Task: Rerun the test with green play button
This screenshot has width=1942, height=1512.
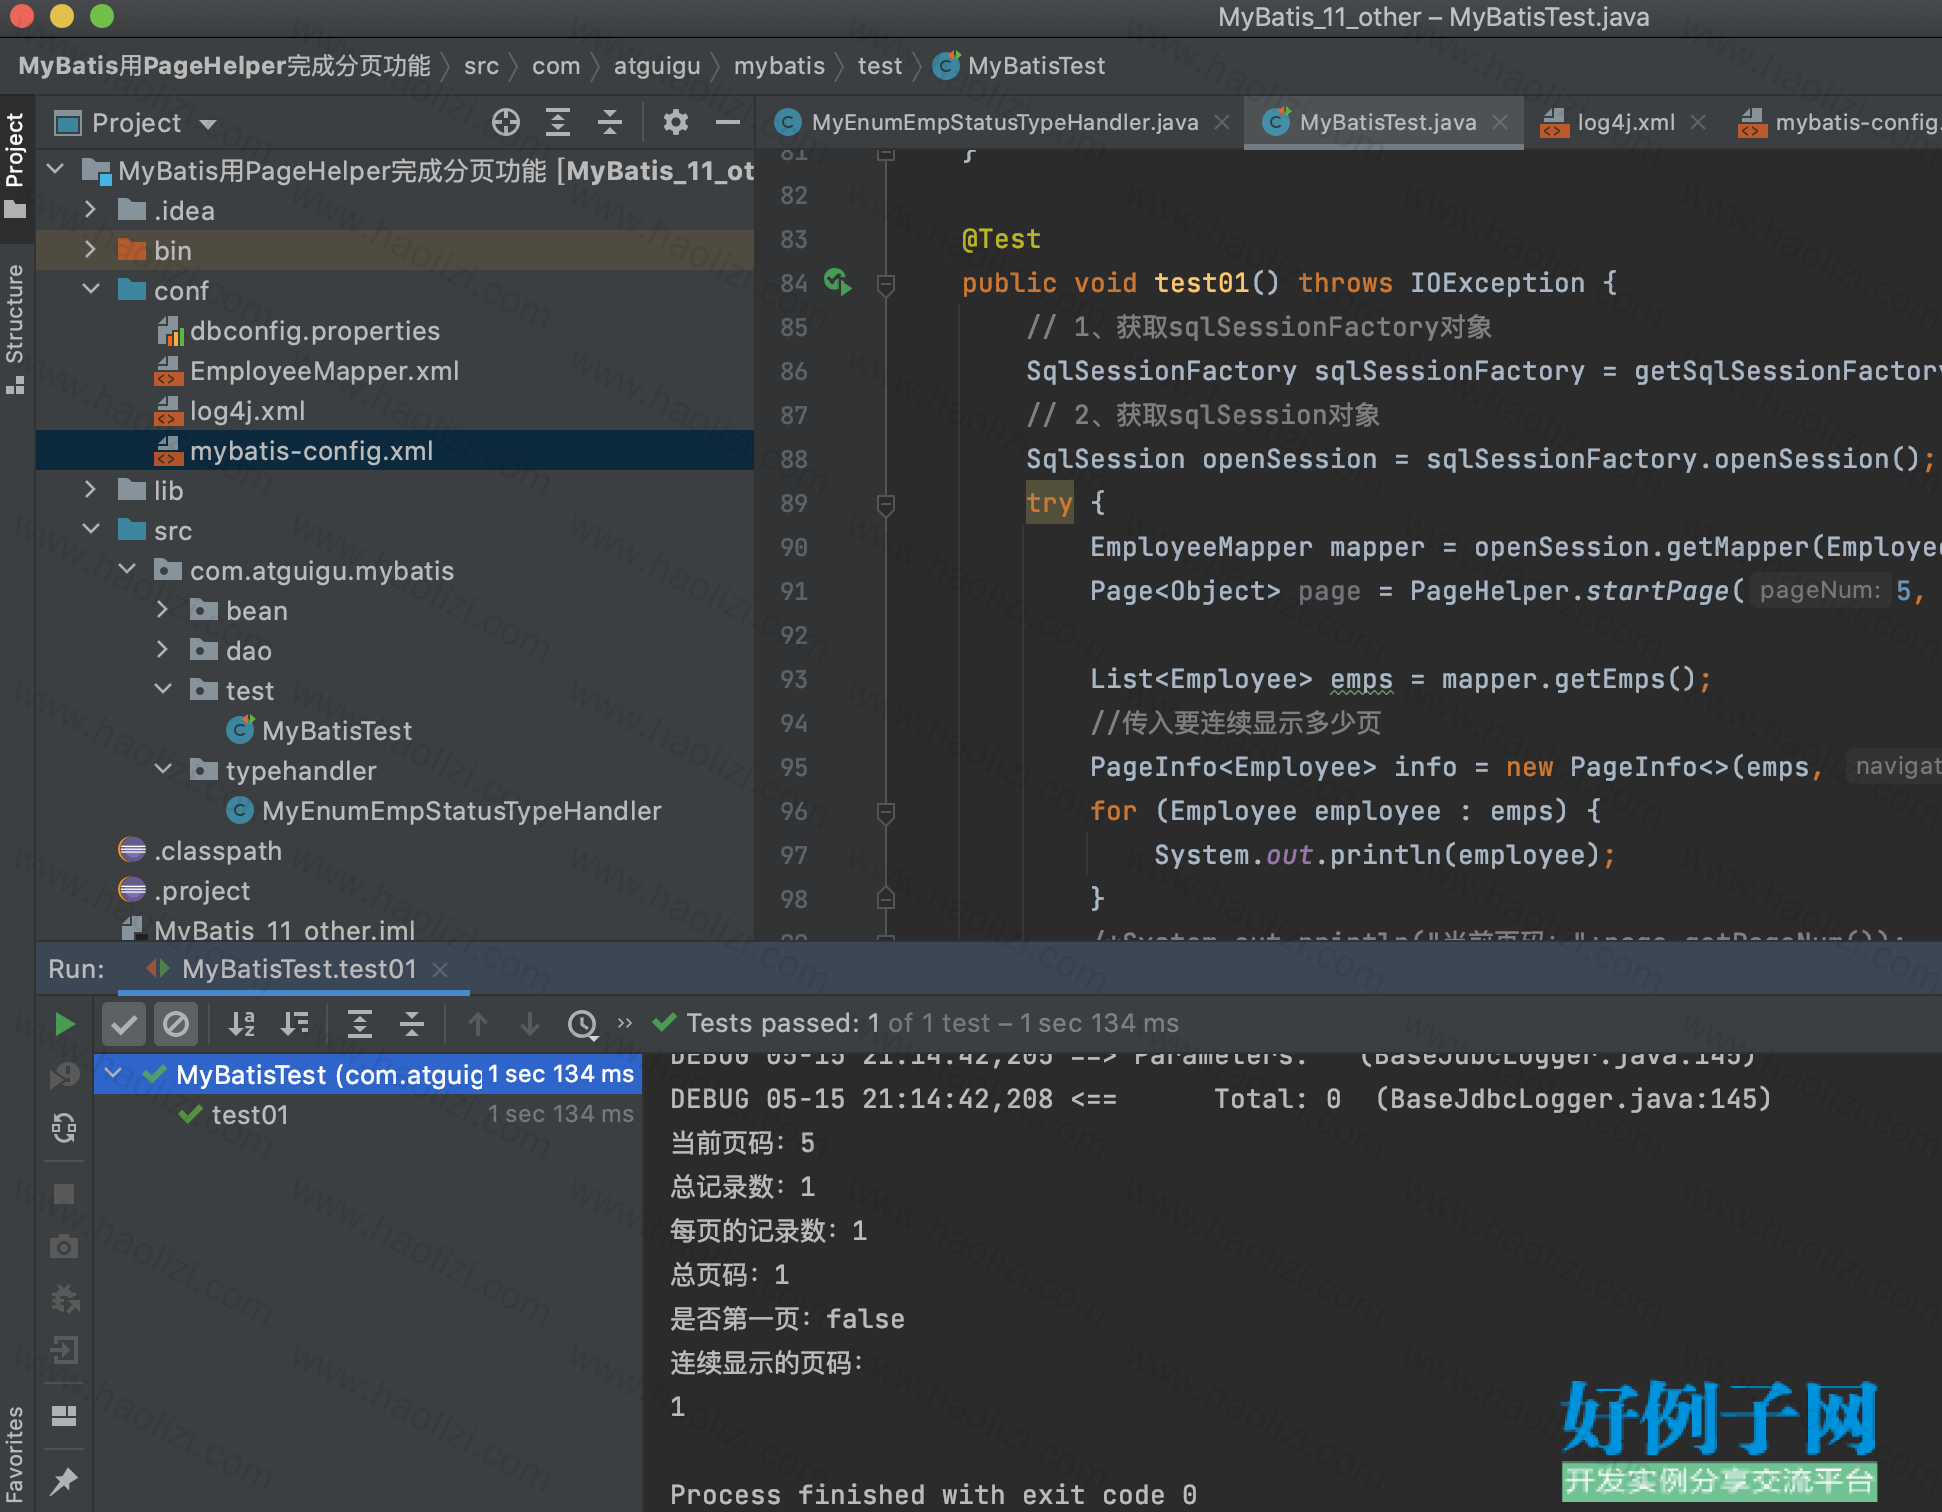Action: click(x=65, y=1024)
